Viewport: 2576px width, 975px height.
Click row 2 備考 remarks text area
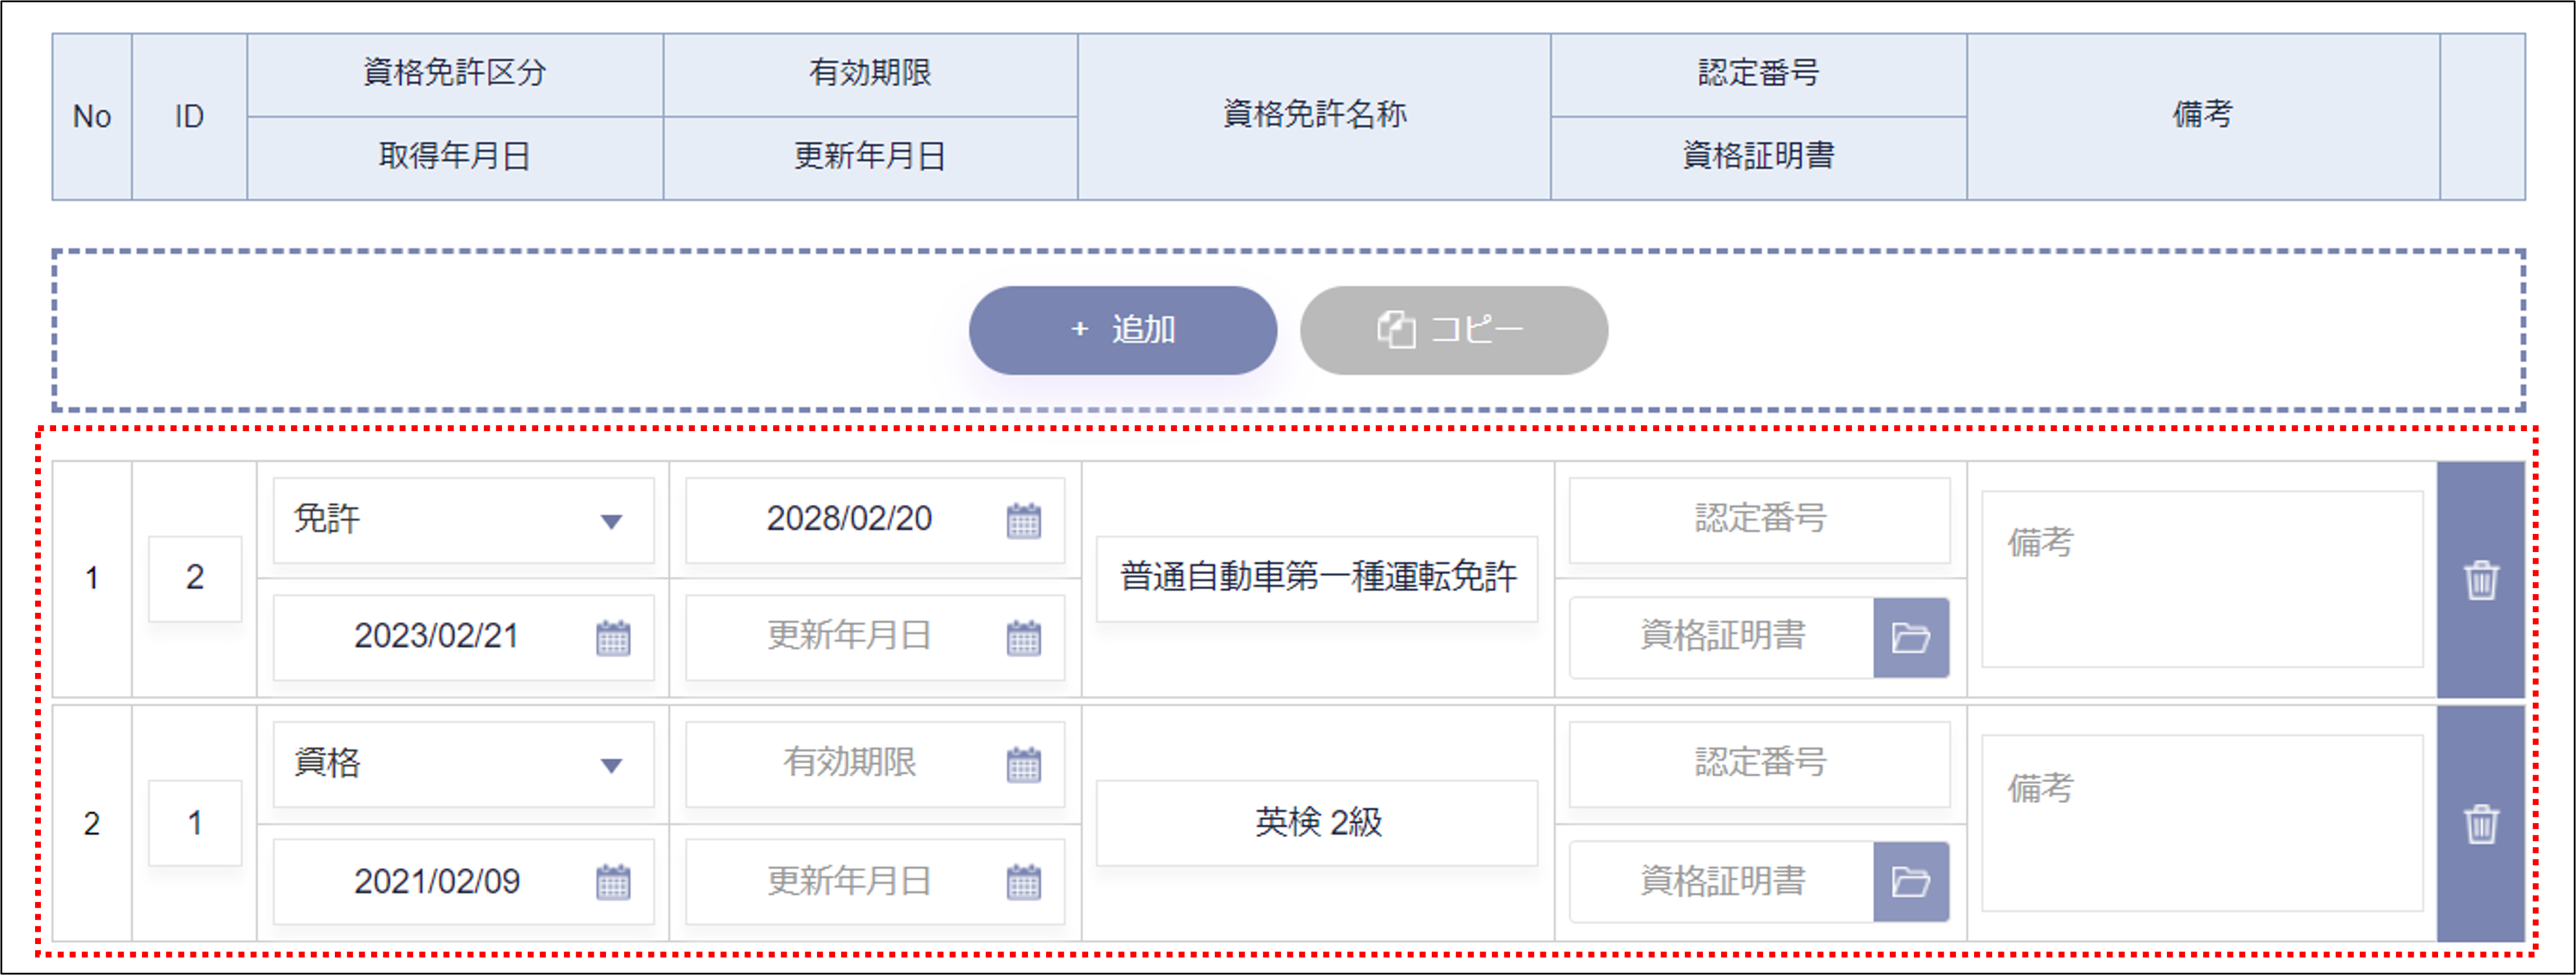click(2201, 824)
